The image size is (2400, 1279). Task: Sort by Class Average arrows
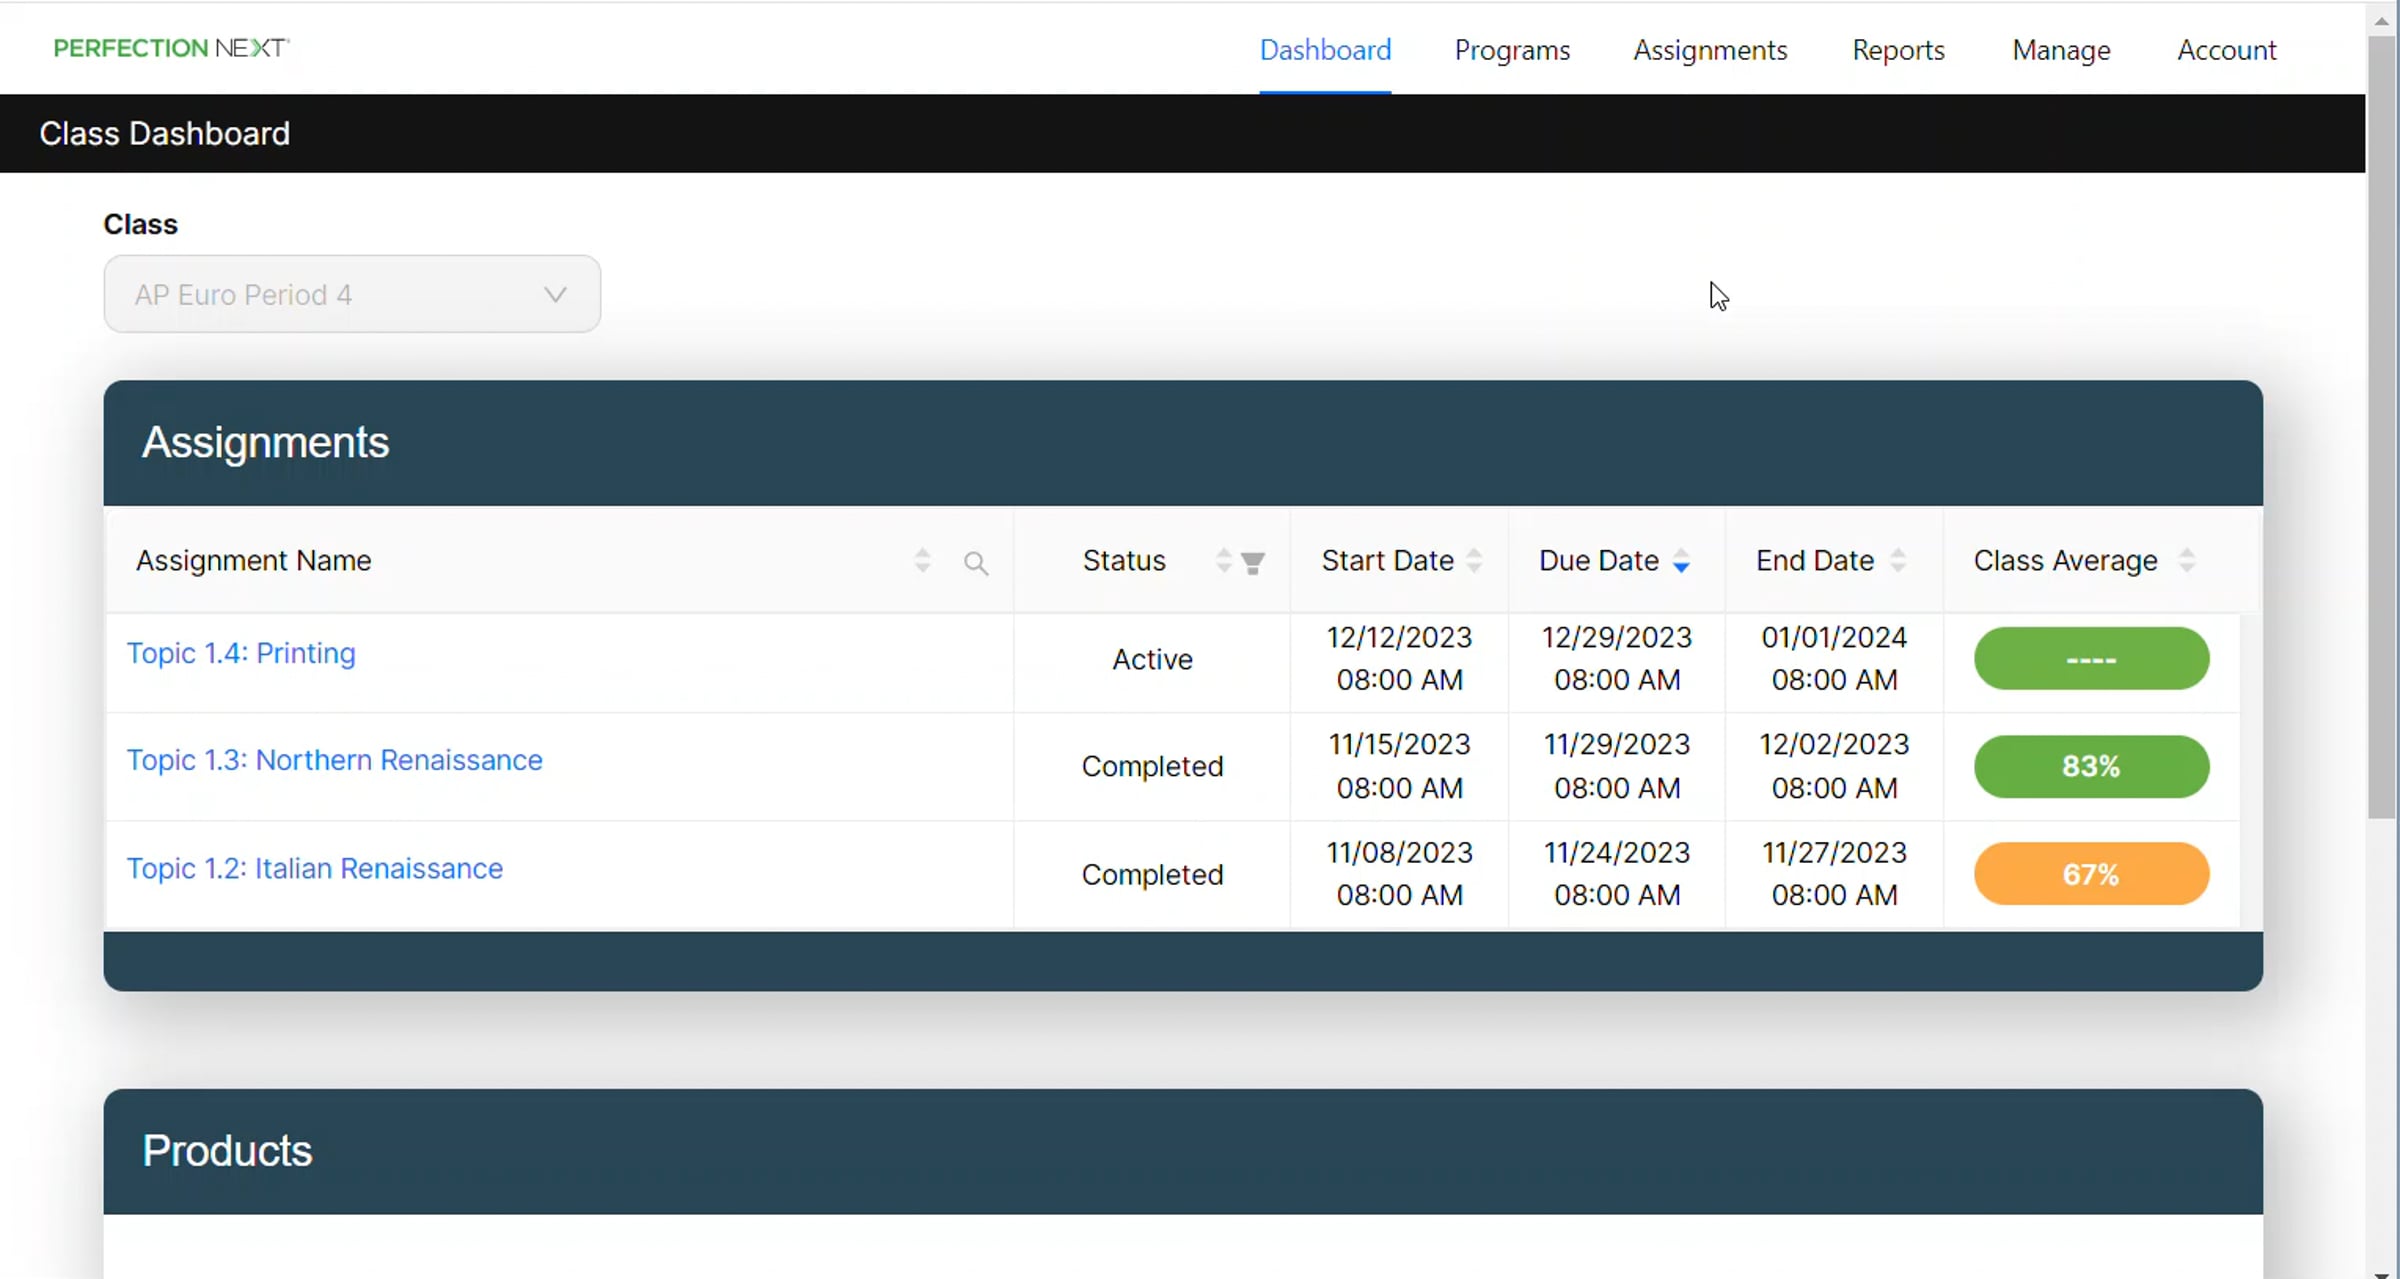tap(2186, 561)
